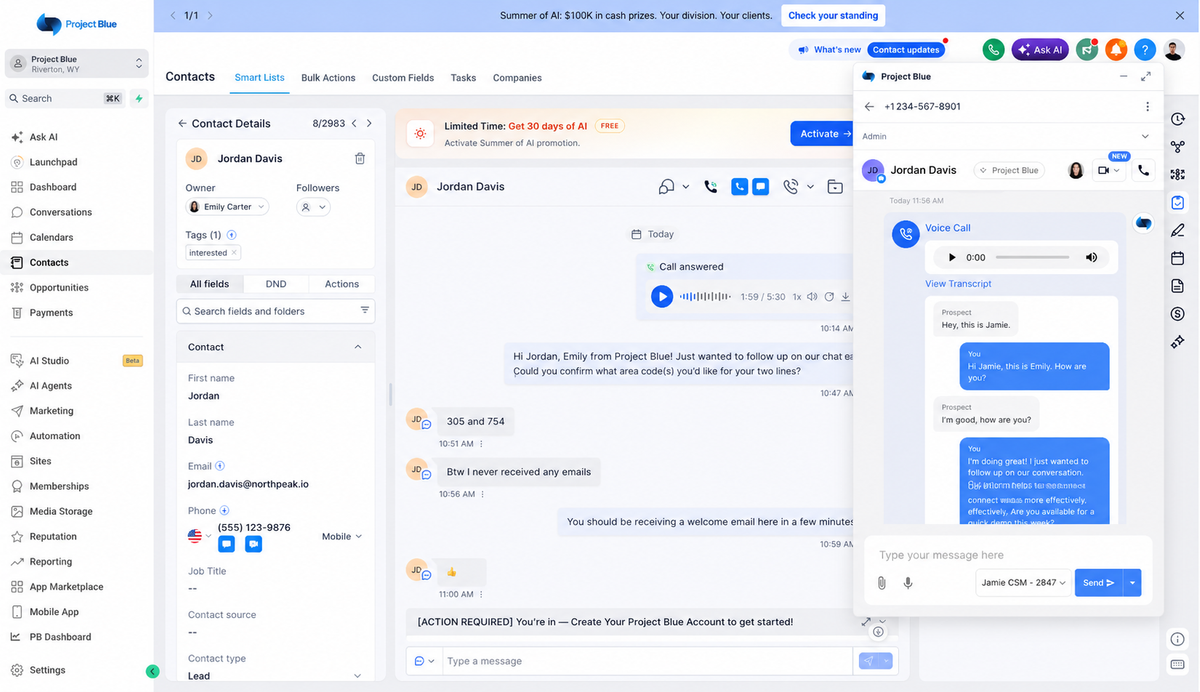Open the Jamie CSM - 2847 dropdown
The width and height of the screenshot is (1200, 692).
[1022, 583]
